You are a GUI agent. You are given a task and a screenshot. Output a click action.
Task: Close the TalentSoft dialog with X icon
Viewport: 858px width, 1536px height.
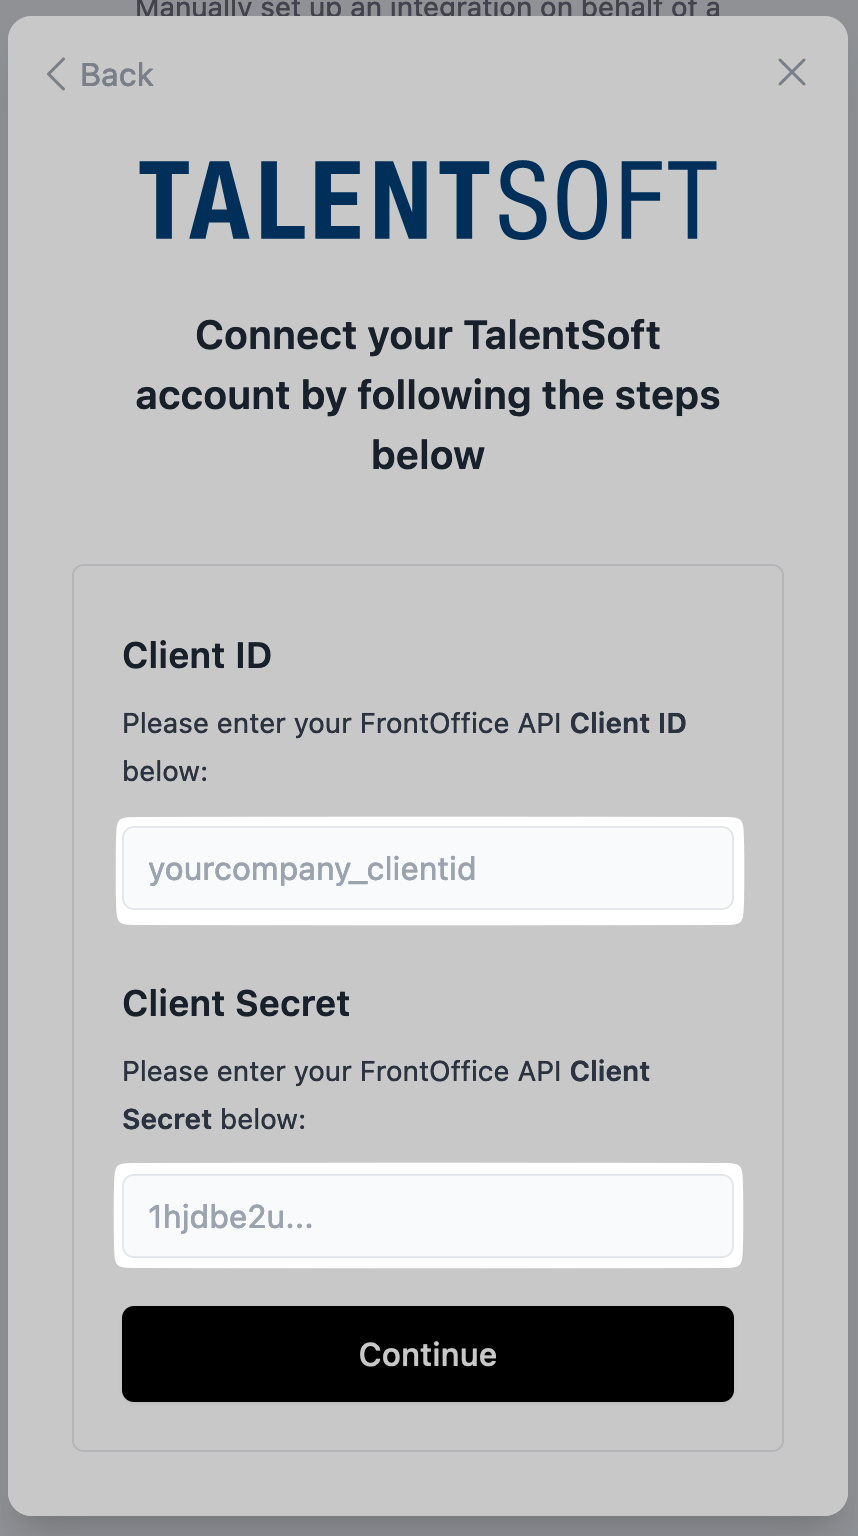click(792, 72)
